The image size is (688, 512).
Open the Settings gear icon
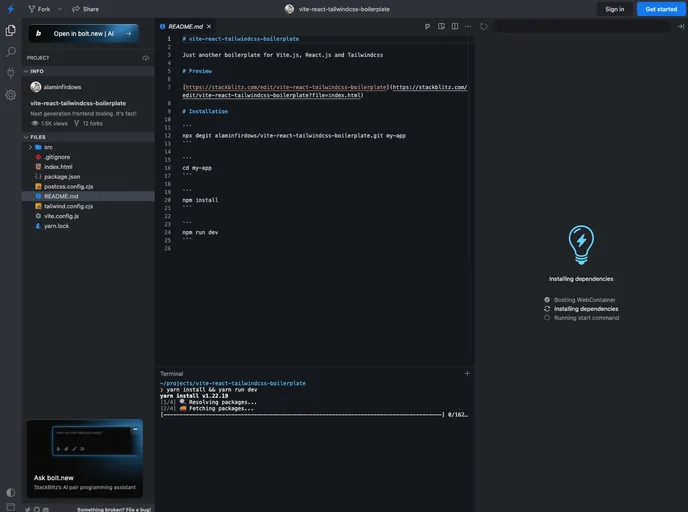pyautogui.click(x=11, y=95)
